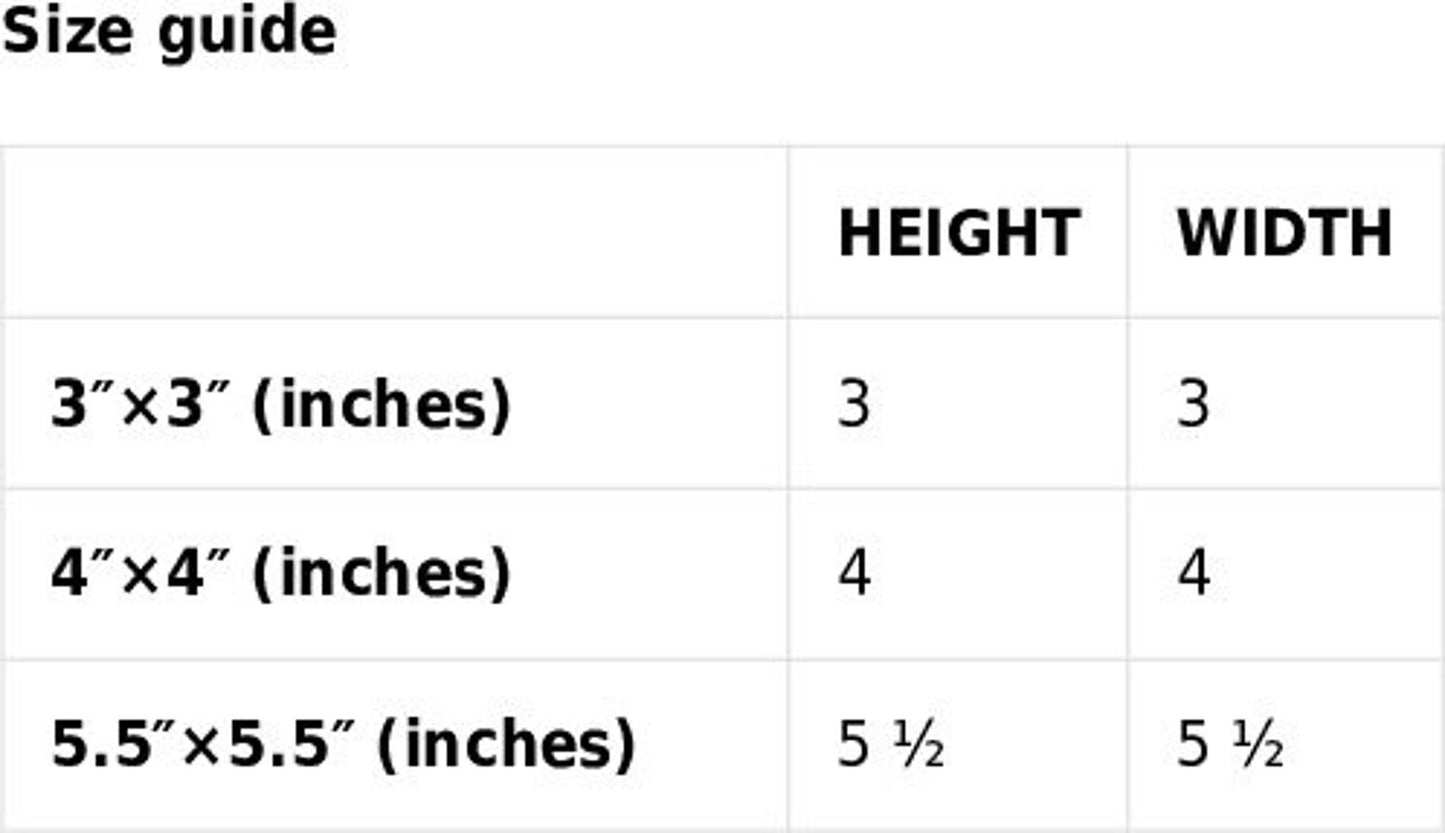The image size is (1445, 833).
Task: Click the height value 4 cell
Action: click(x=854, y=574)
